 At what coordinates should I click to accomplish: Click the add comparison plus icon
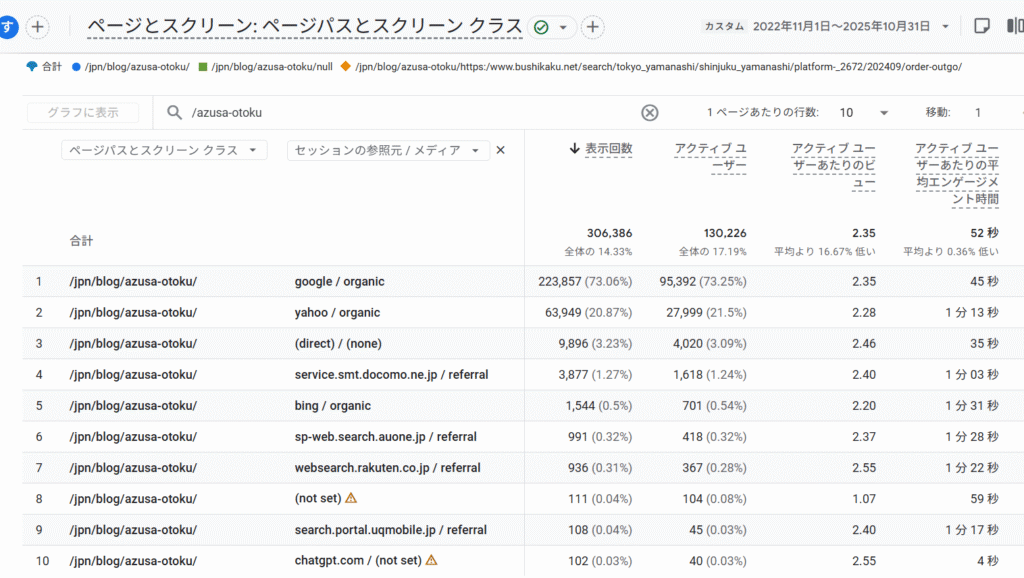pyautogui.click(x=37, y=27)
